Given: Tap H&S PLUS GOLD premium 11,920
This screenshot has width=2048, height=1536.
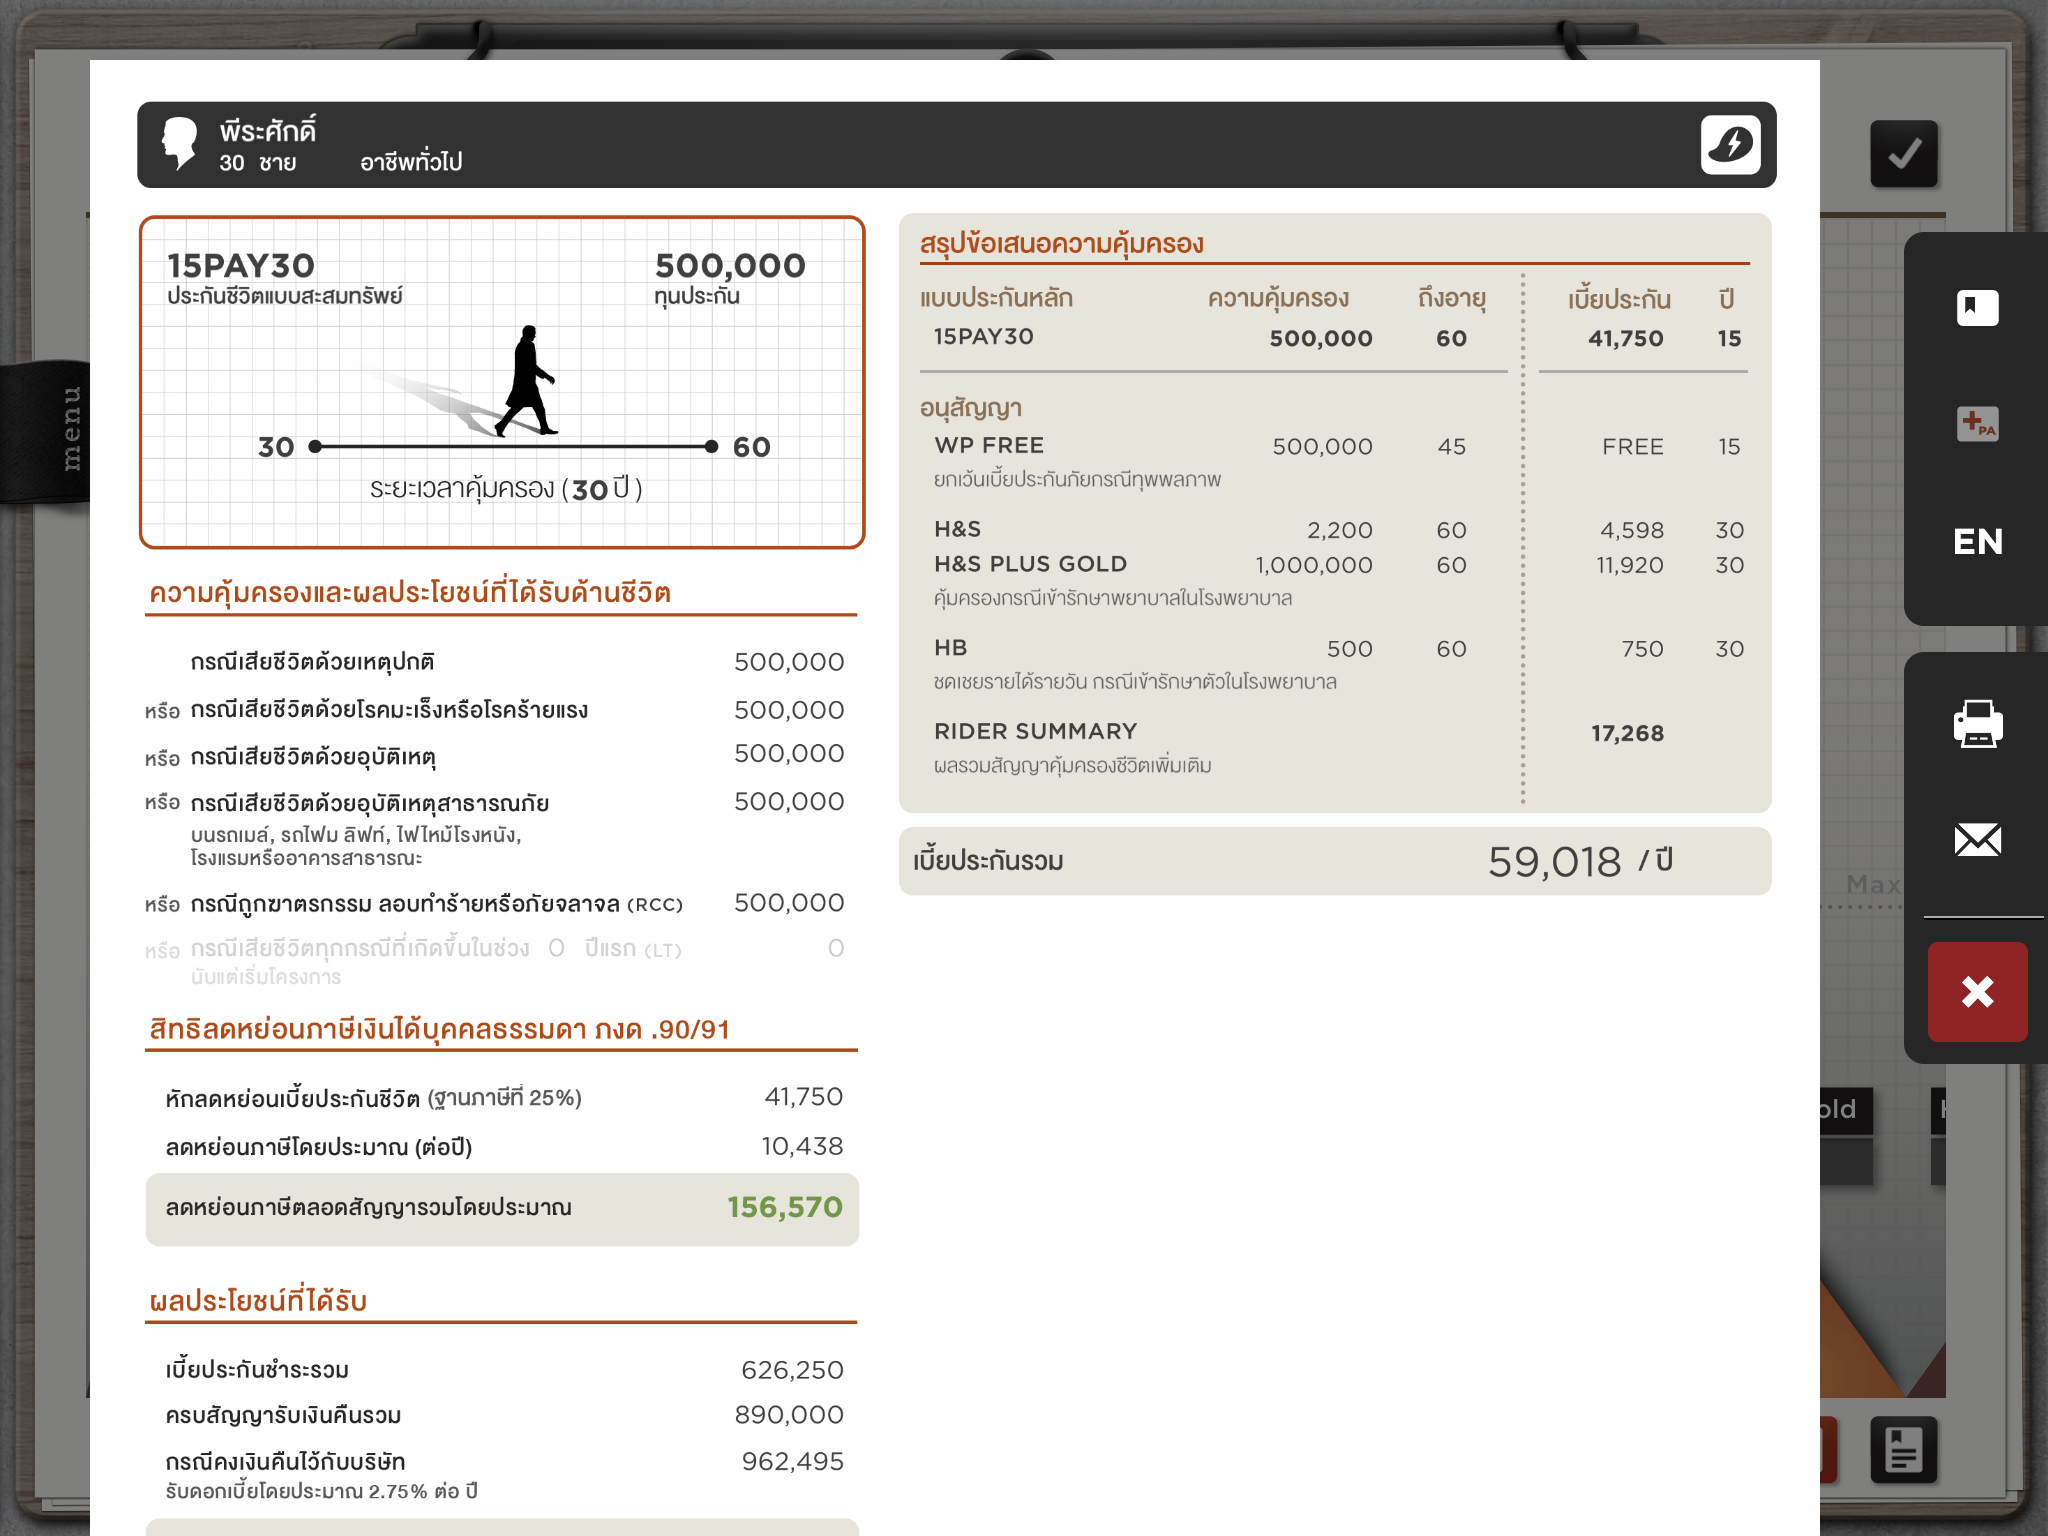Looking at the screenshot, I should coord(1630,565).
